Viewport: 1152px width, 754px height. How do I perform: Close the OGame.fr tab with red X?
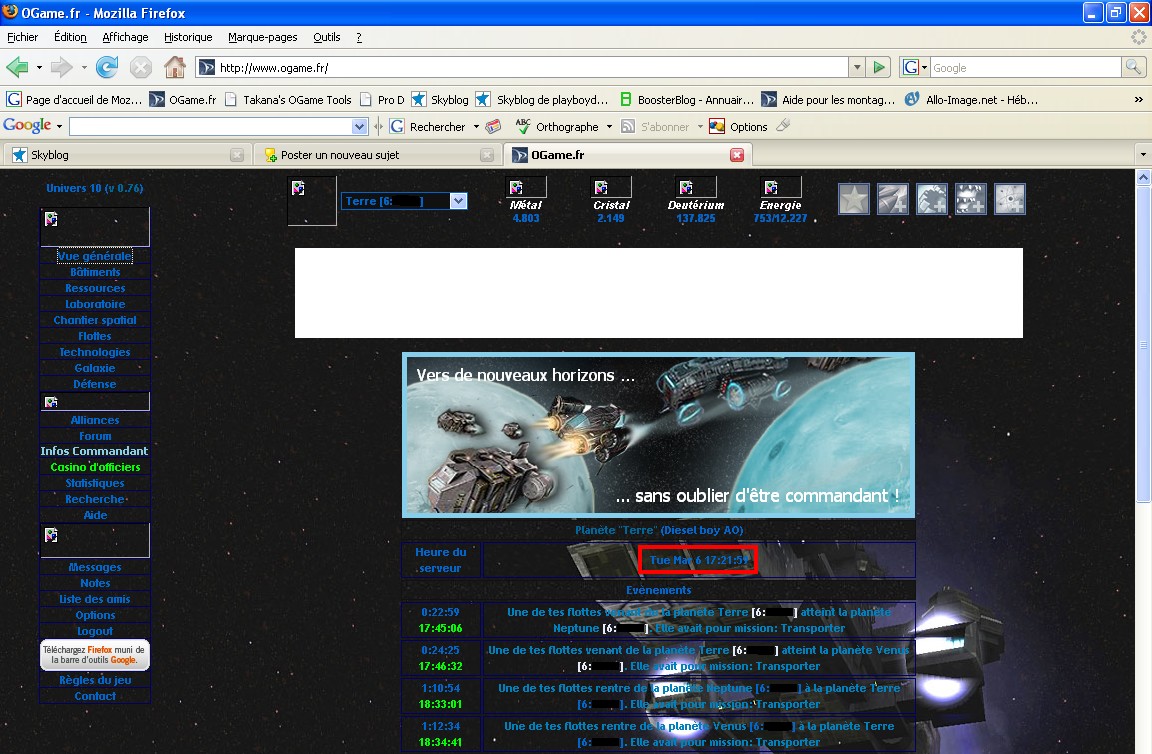[x=737, y=154]
